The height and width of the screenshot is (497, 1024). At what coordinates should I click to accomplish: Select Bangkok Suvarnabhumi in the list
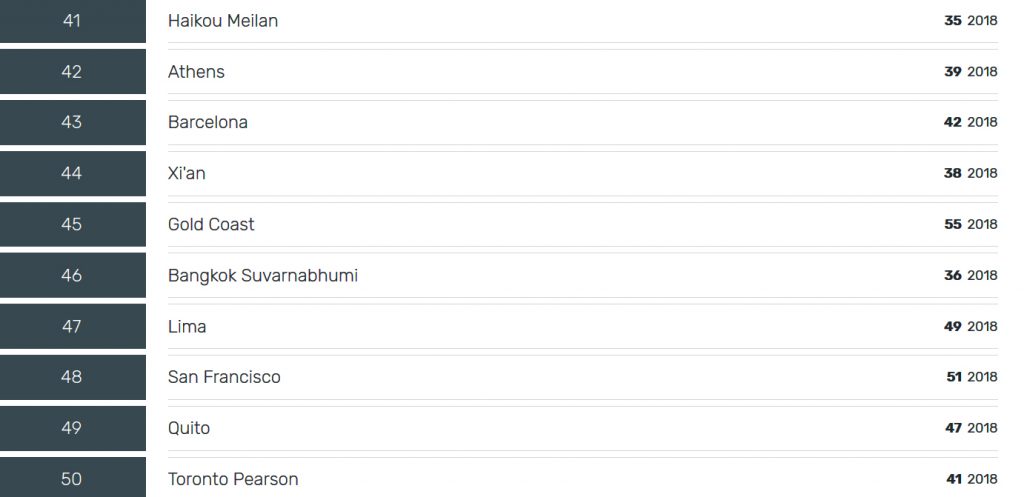[x=263, y=276]
